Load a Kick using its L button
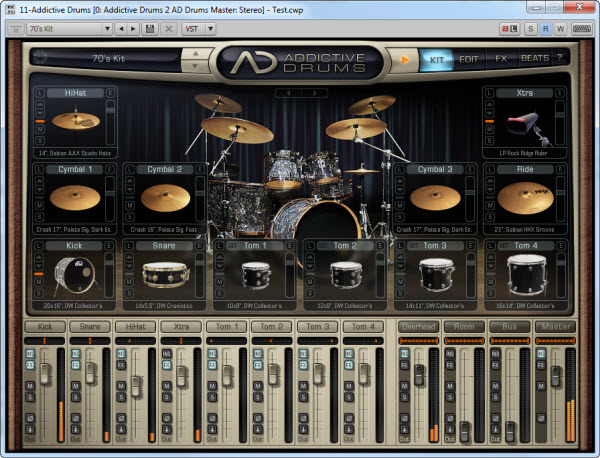The image size is (600, 458). pos(39,246)
